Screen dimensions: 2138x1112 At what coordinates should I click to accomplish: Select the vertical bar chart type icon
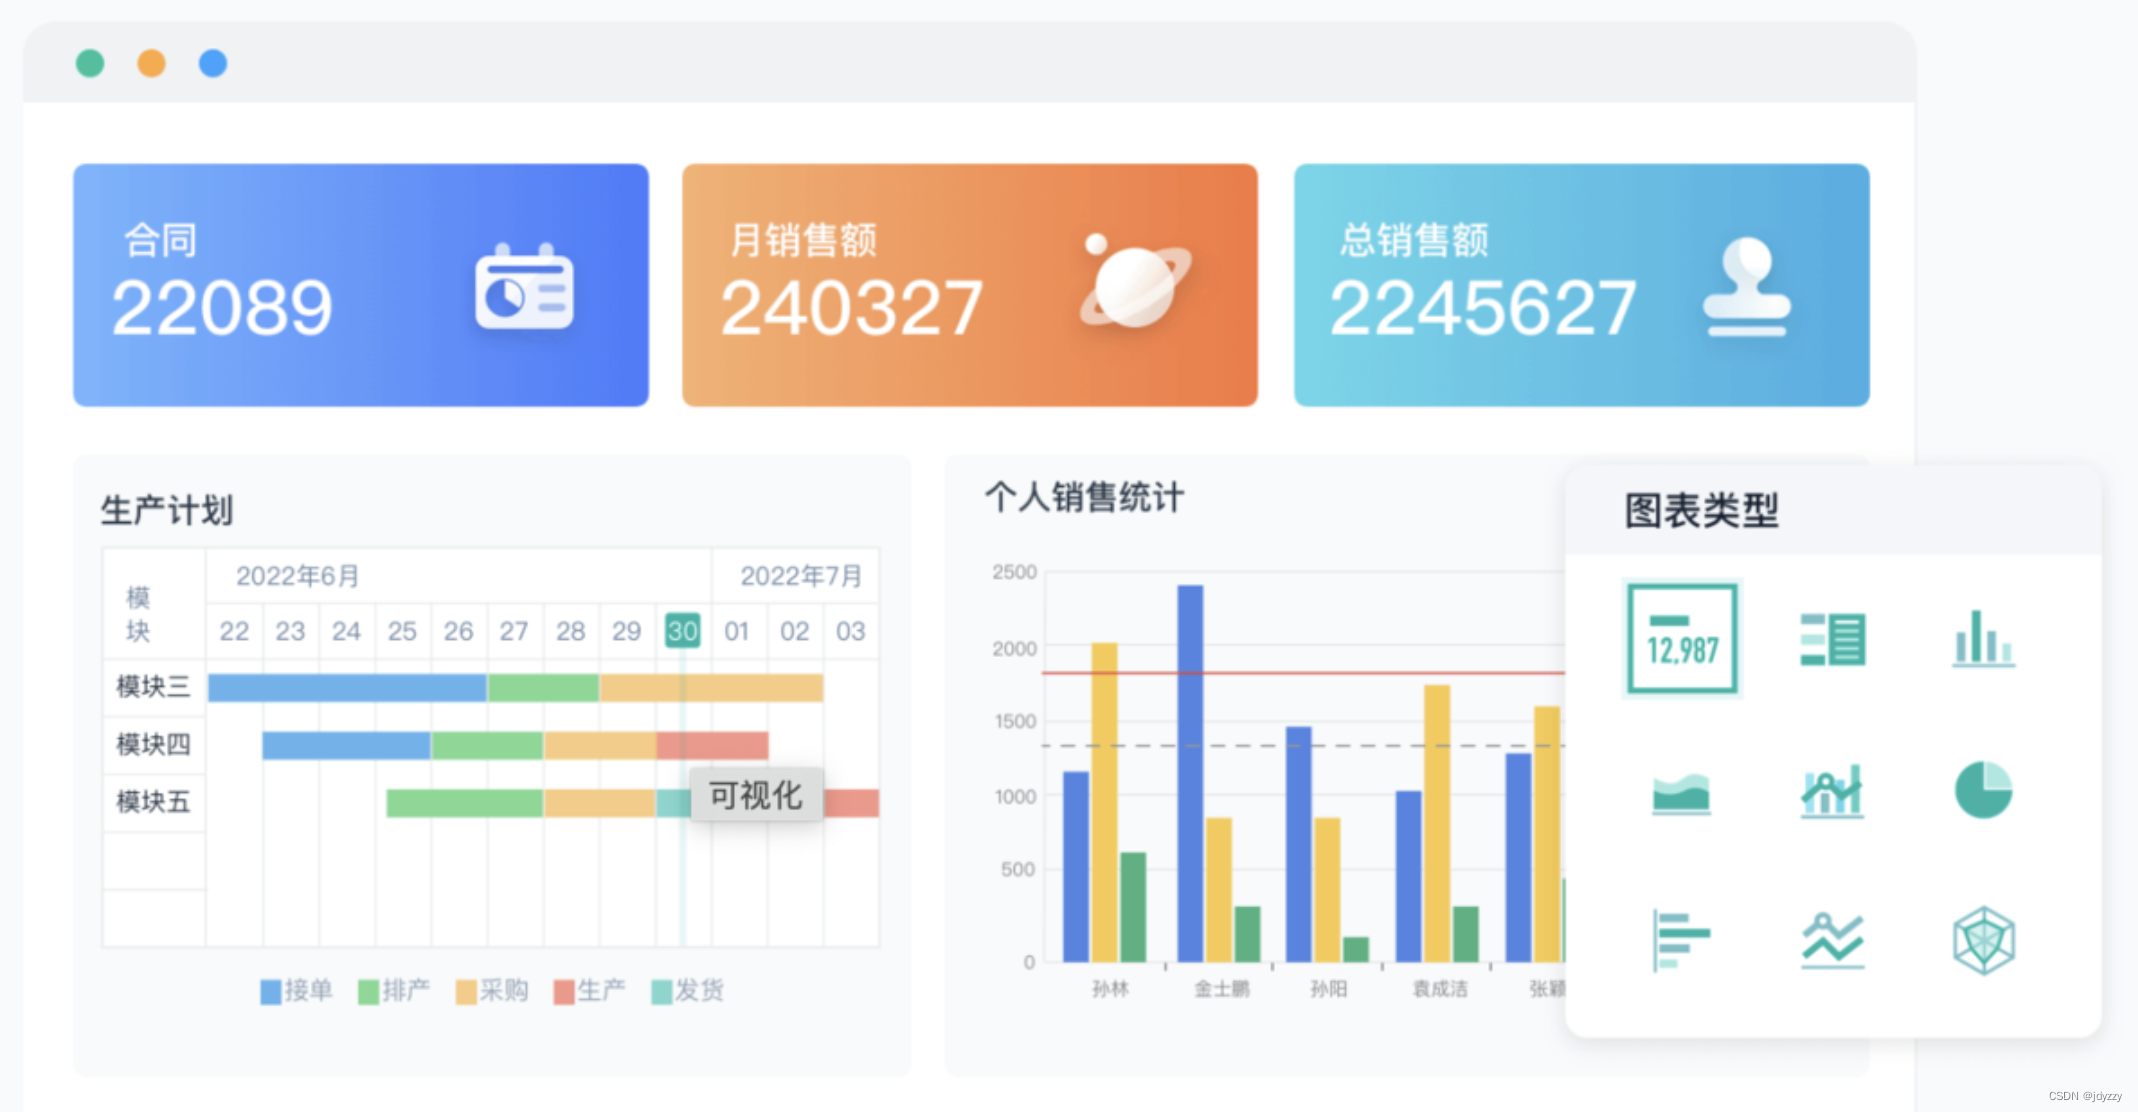pyautogui.click(x=1983, y=639)
